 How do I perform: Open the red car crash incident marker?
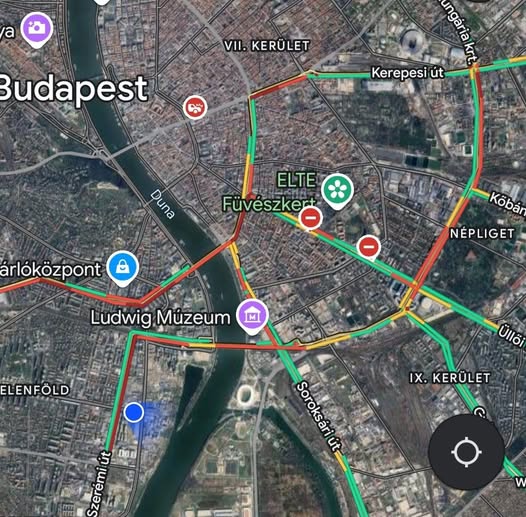point(195,107)
